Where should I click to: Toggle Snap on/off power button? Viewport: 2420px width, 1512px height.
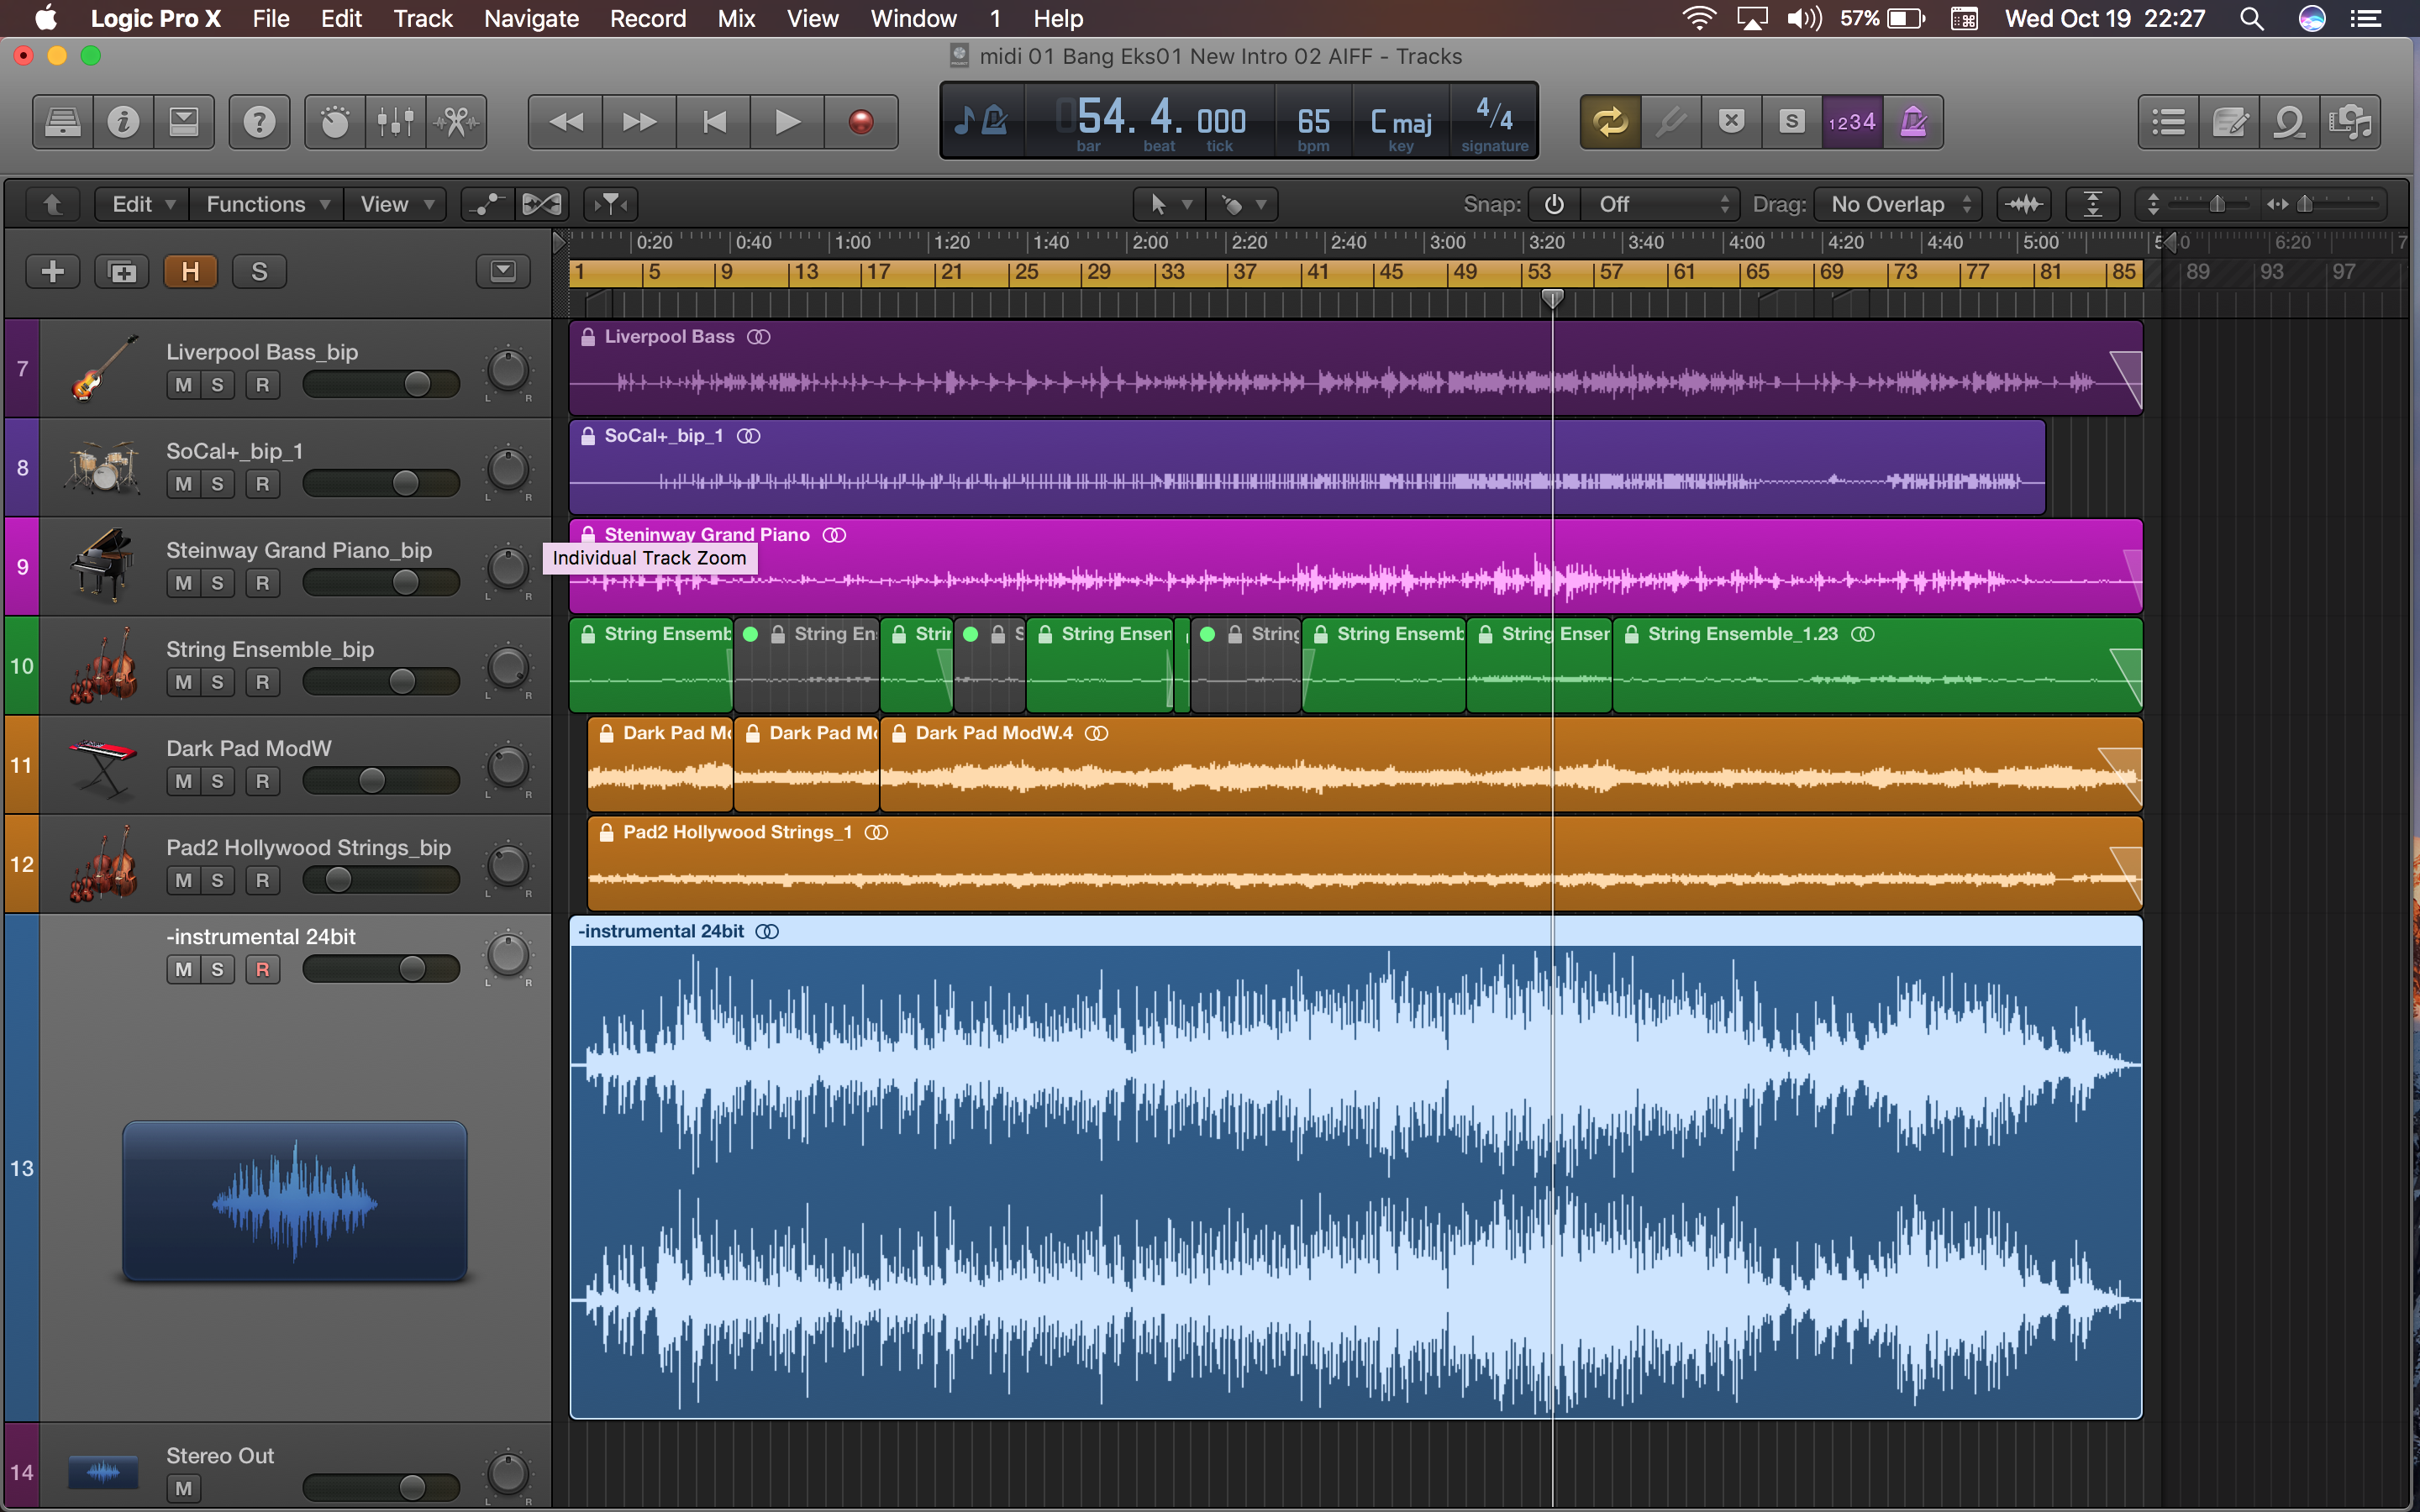1554,204
